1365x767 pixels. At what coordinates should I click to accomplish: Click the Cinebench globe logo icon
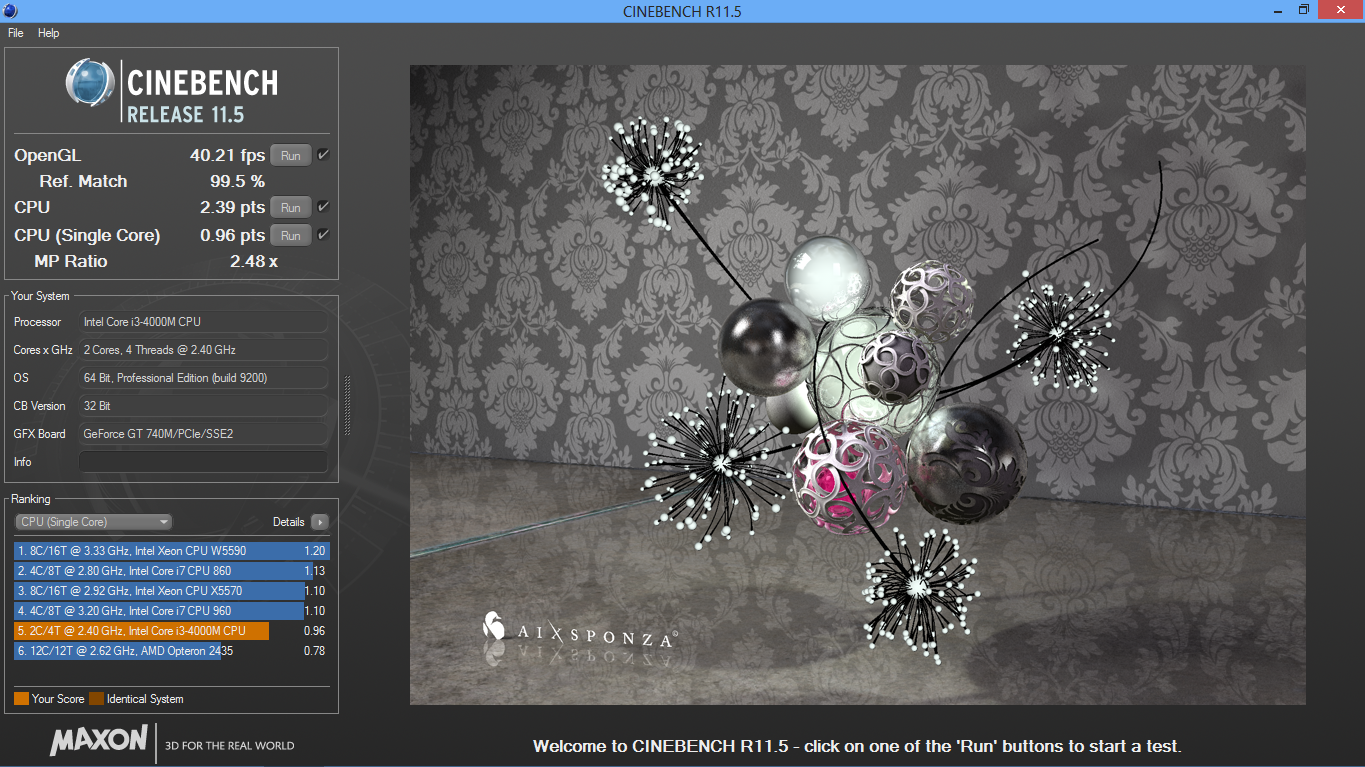pyautogui.click(x=90, y=83)
